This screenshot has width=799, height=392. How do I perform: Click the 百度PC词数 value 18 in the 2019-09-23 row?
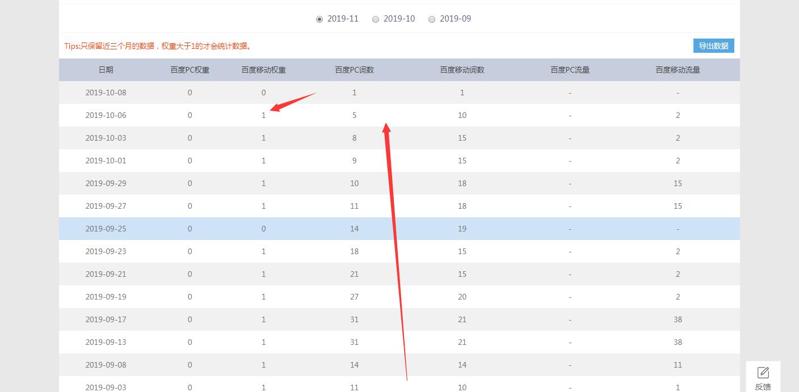point(354,251)
